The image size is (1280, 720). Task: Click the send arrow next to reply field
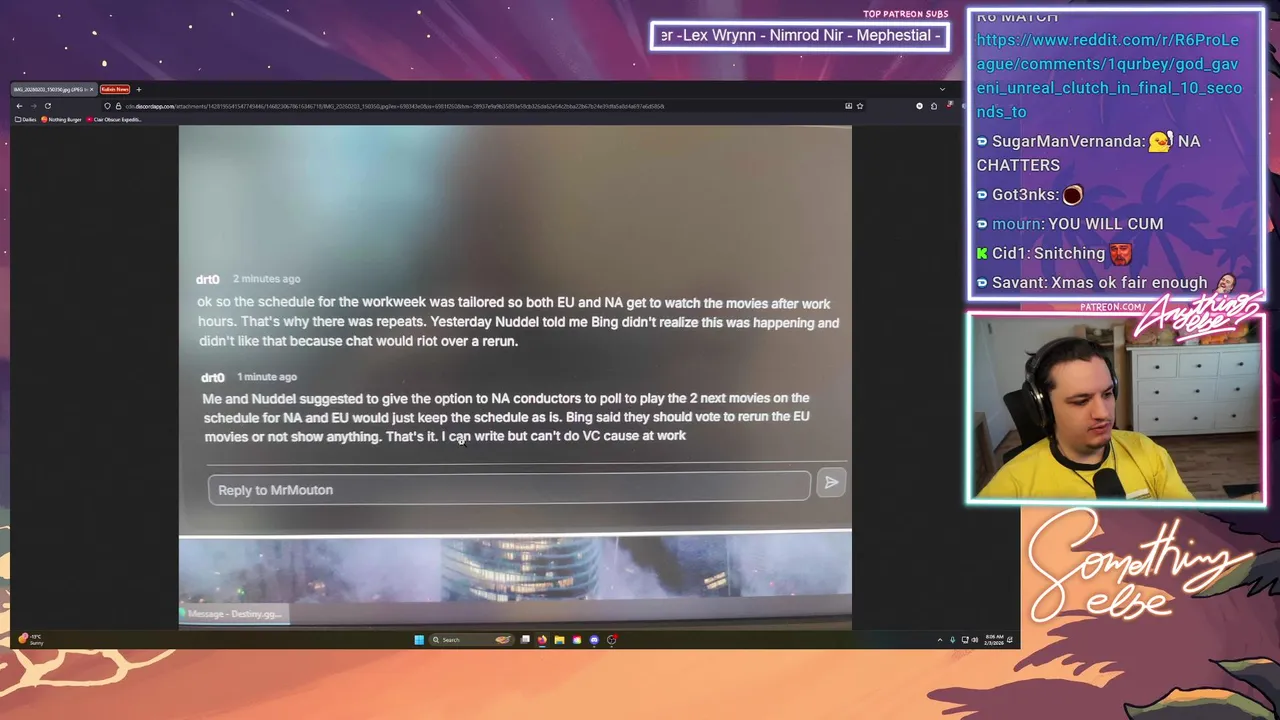point(831,483)
